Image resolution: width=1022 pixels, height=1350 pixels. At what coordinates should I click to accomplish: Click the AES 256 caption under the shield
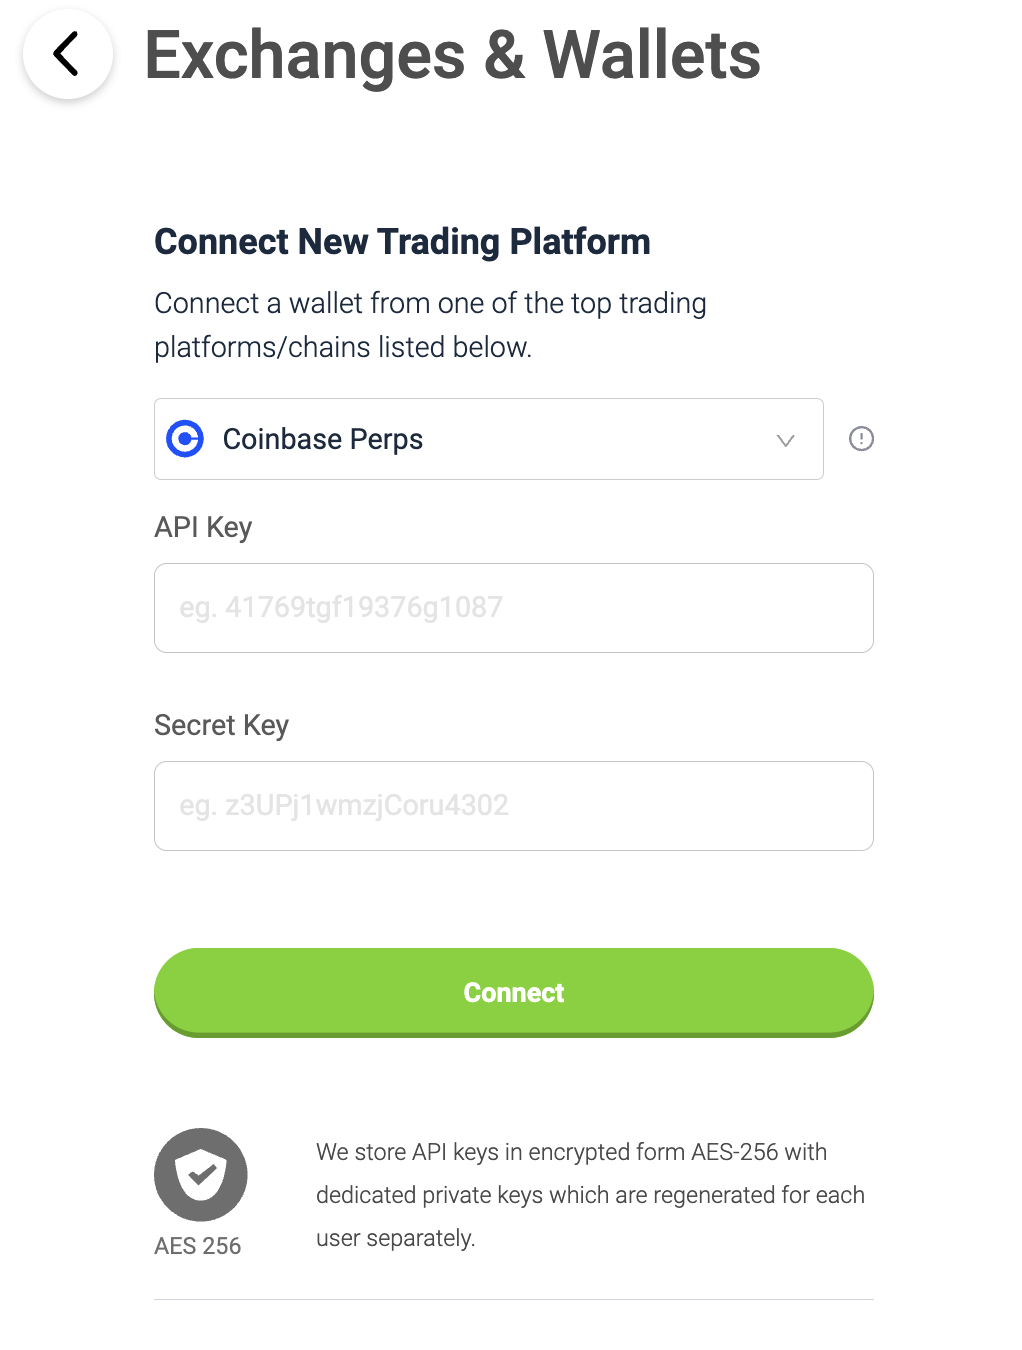(x=198, y=1246)
